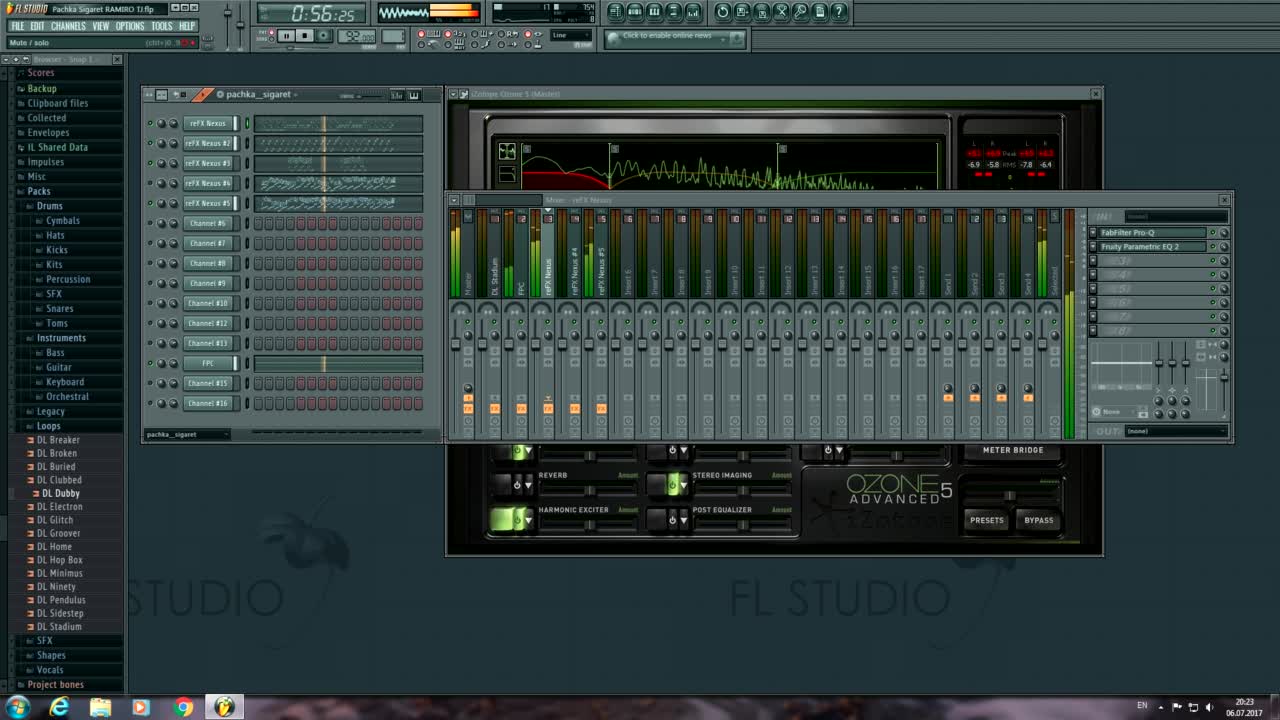1280x720 pixels.
Task: Open the FPC channel button
Action: click(210, 363)
